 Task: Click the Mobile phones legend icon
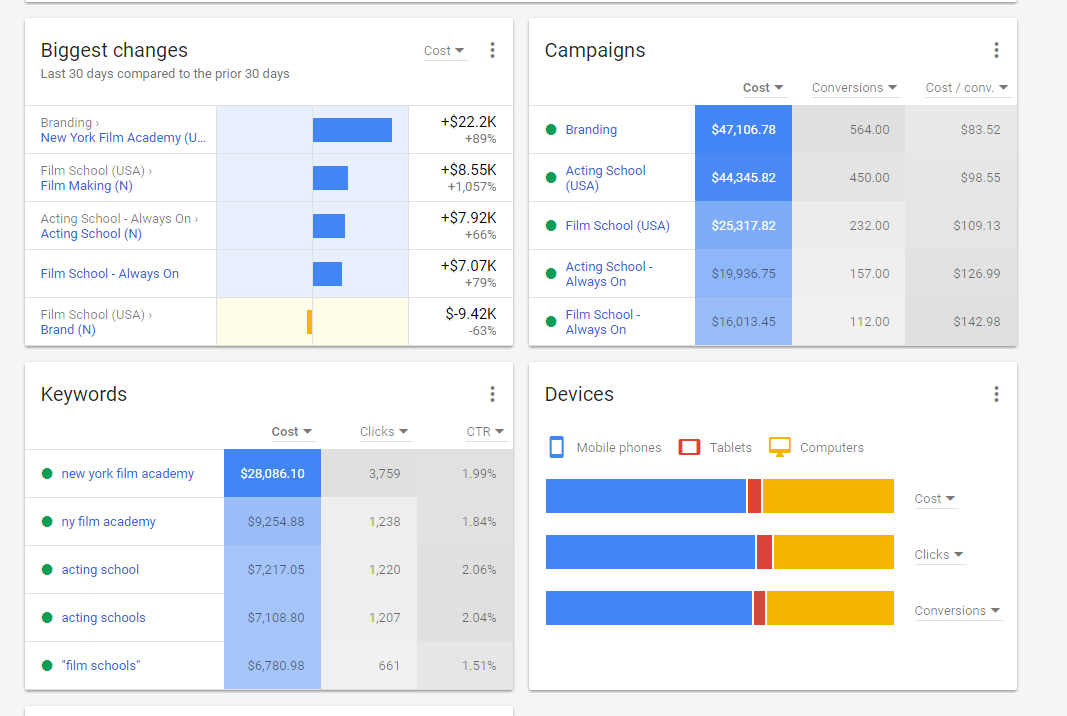[556, 447]
